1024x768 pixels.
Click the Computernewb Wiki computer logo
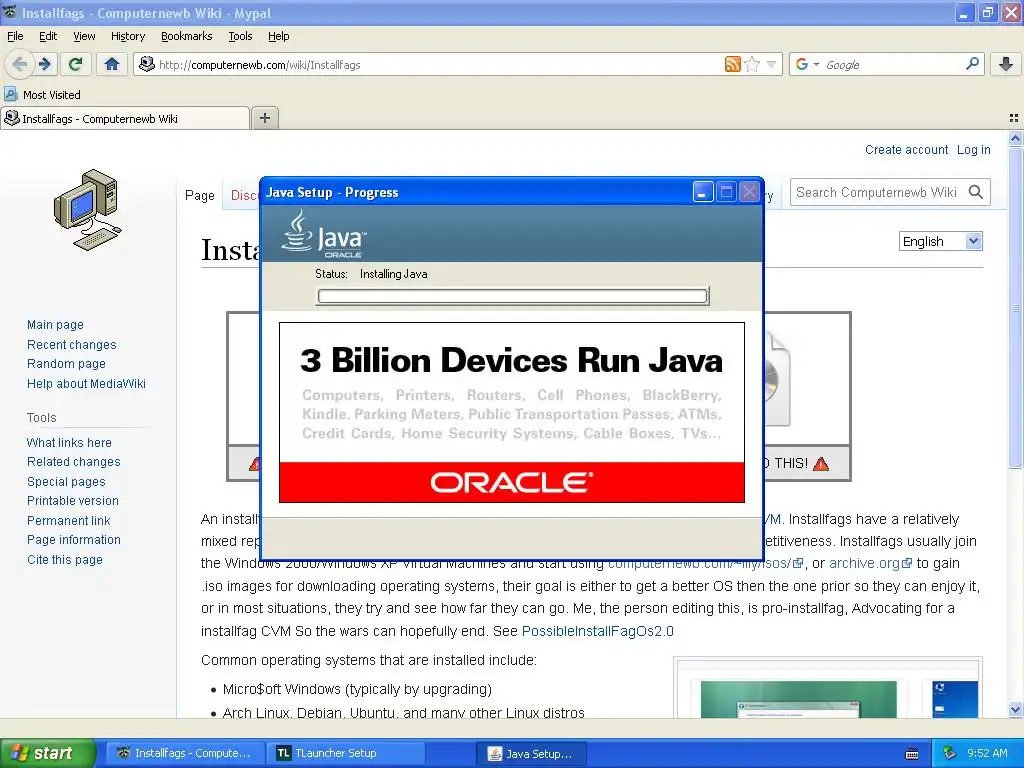[88, 210]
